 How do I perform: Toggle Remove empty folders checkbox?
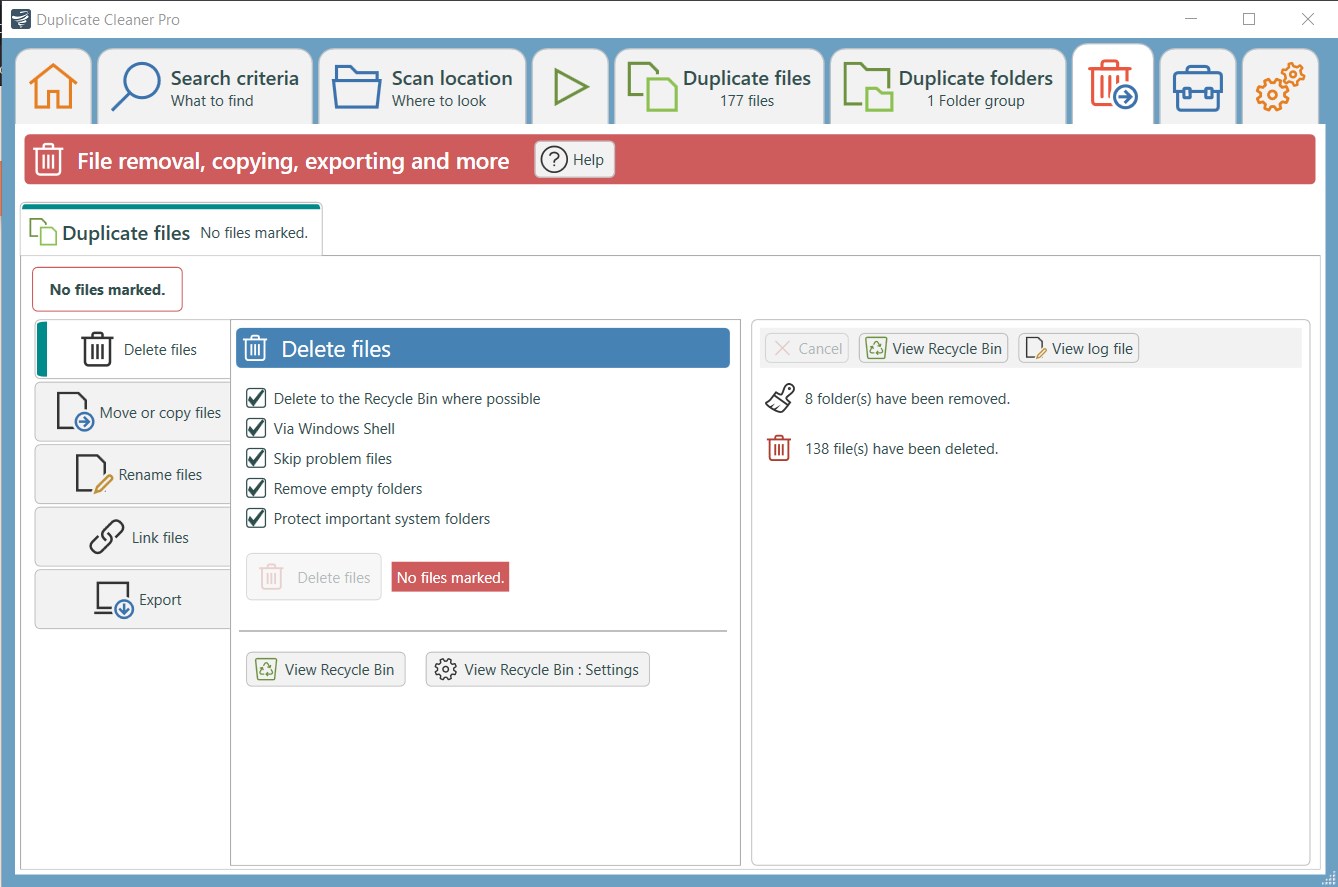[x=256, y=488]
